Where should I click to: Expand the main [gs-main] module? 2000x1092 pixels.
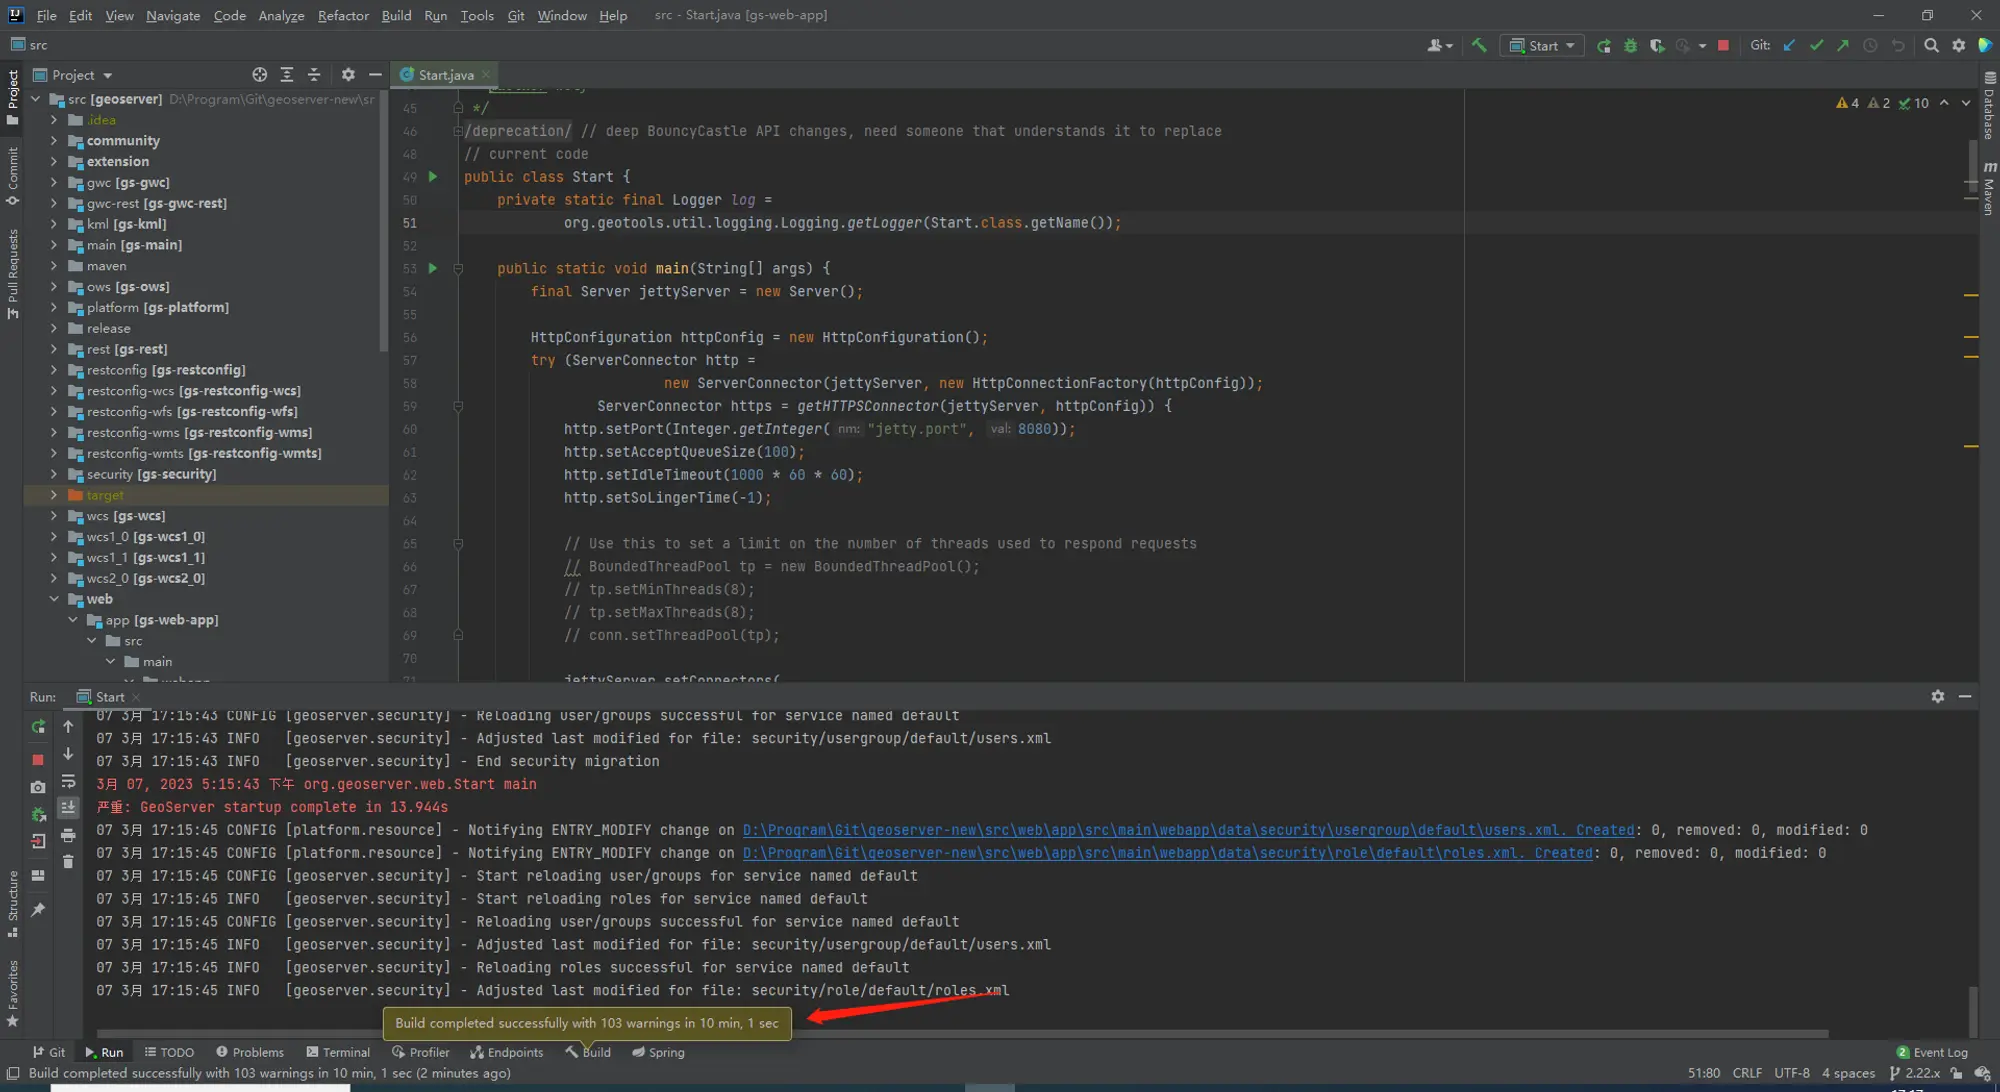pos(54,245)
